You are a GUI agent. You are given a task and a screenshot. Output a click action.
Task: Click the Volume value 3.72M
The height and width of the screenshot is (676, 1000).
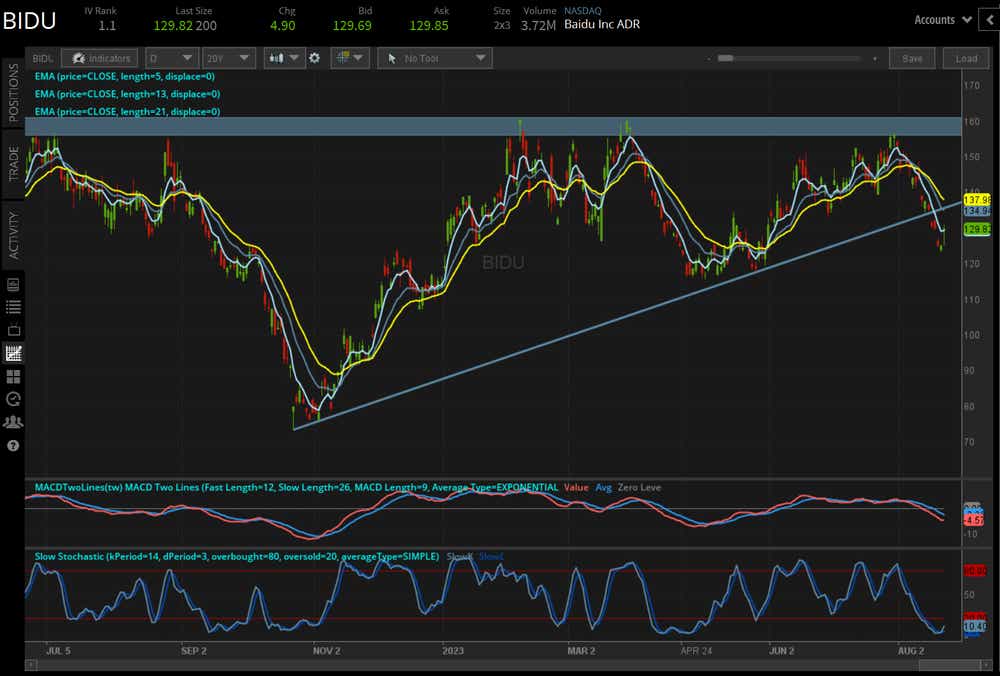pos(538,26)
